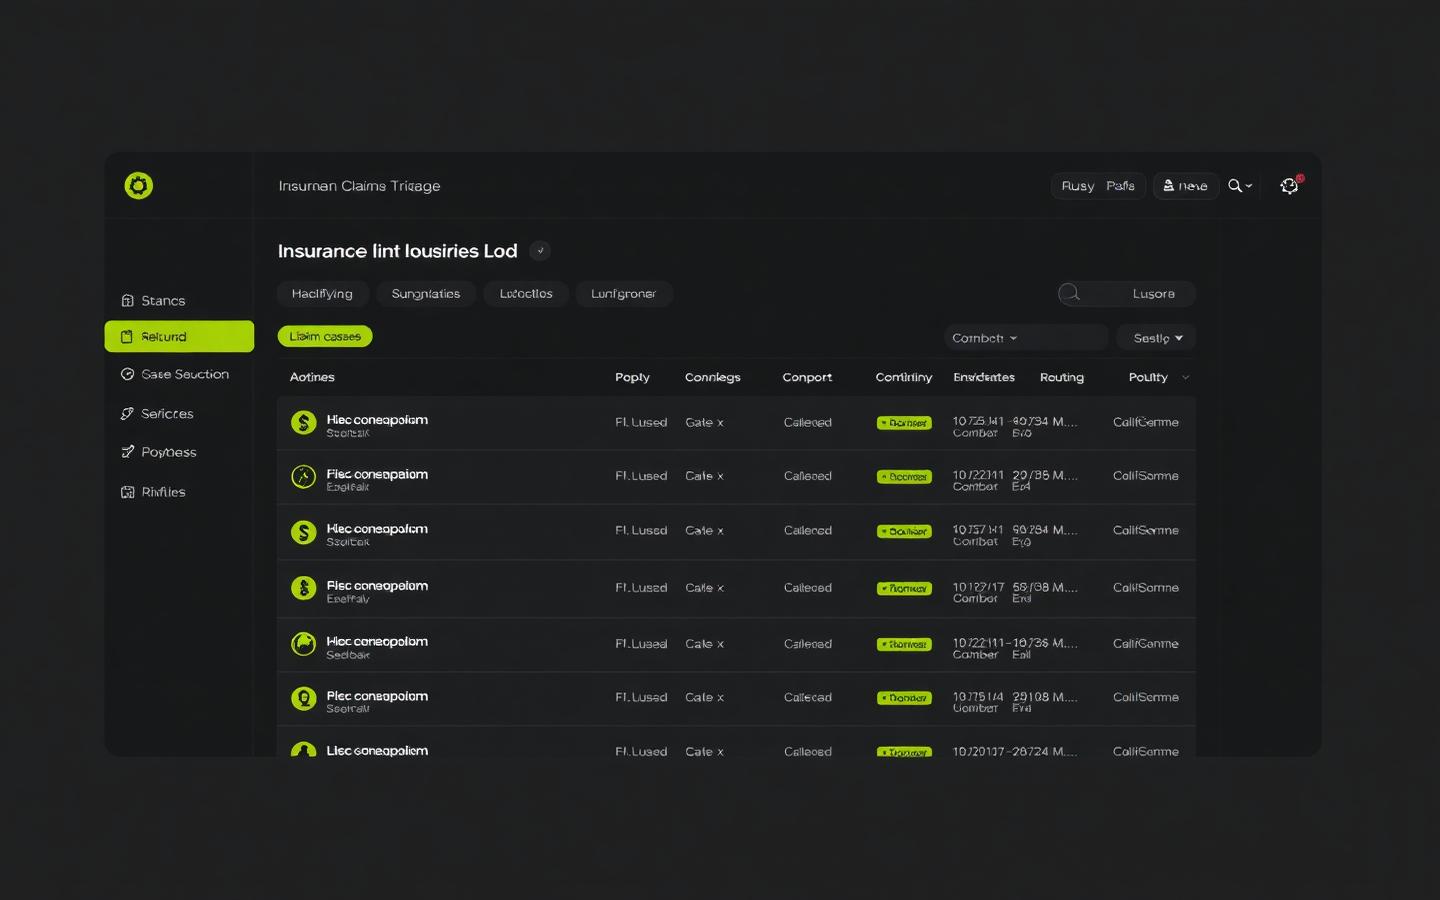Click the Rinfites sidebar icon

tap(127, 492)
